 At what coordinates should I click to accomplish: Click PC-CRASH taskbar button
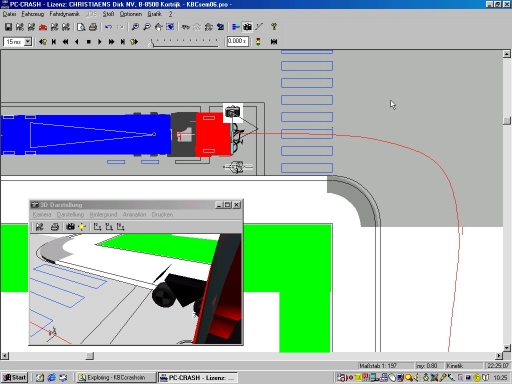(197, 378)
